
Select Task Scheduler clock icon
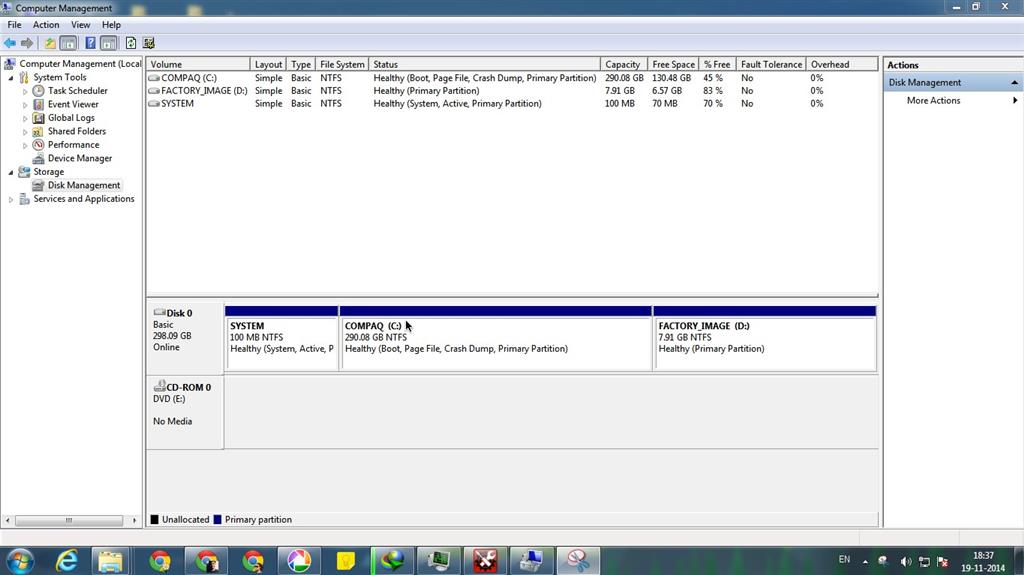38,91
